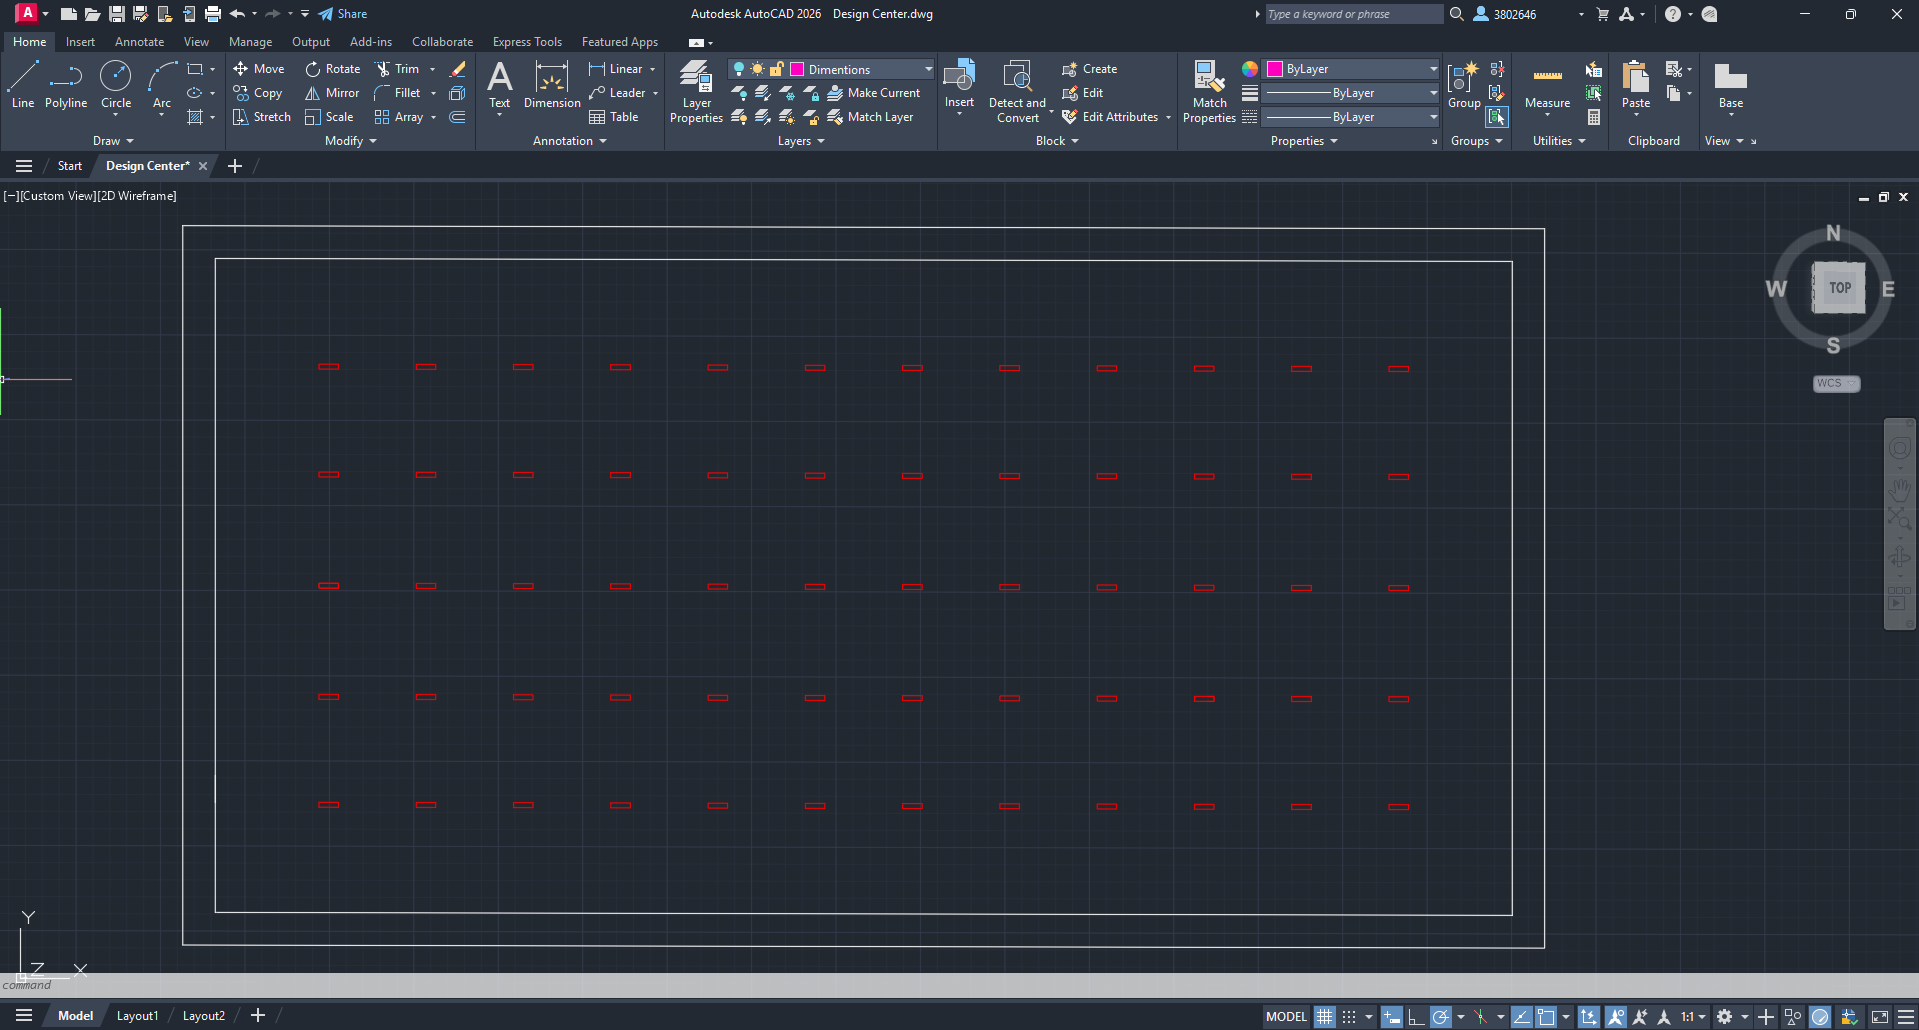The height and width of the screenshot is (1030, 1919).
Task: Toggle ortho mode
Action: (x=1416, y=1017)
